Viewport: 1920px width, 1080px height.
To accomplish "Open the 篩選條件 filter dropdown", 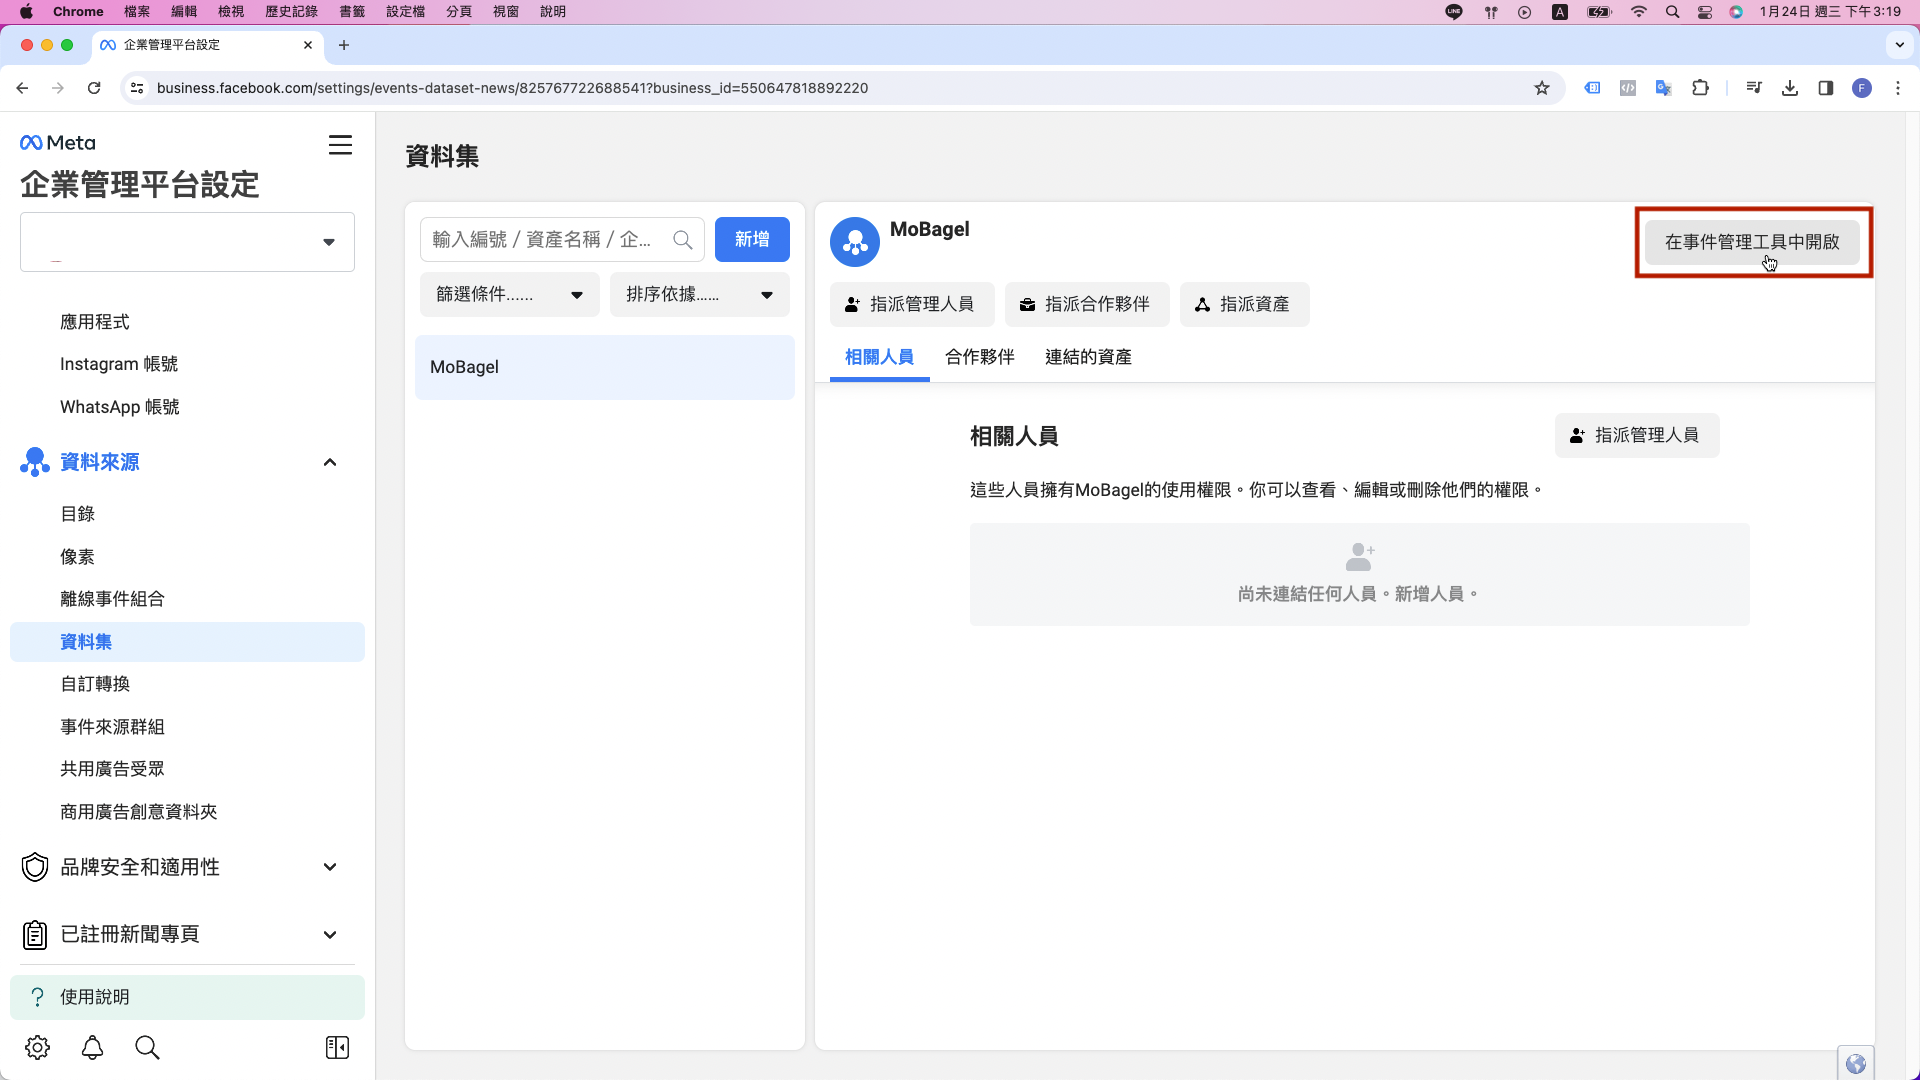I will tap(510, 295).
